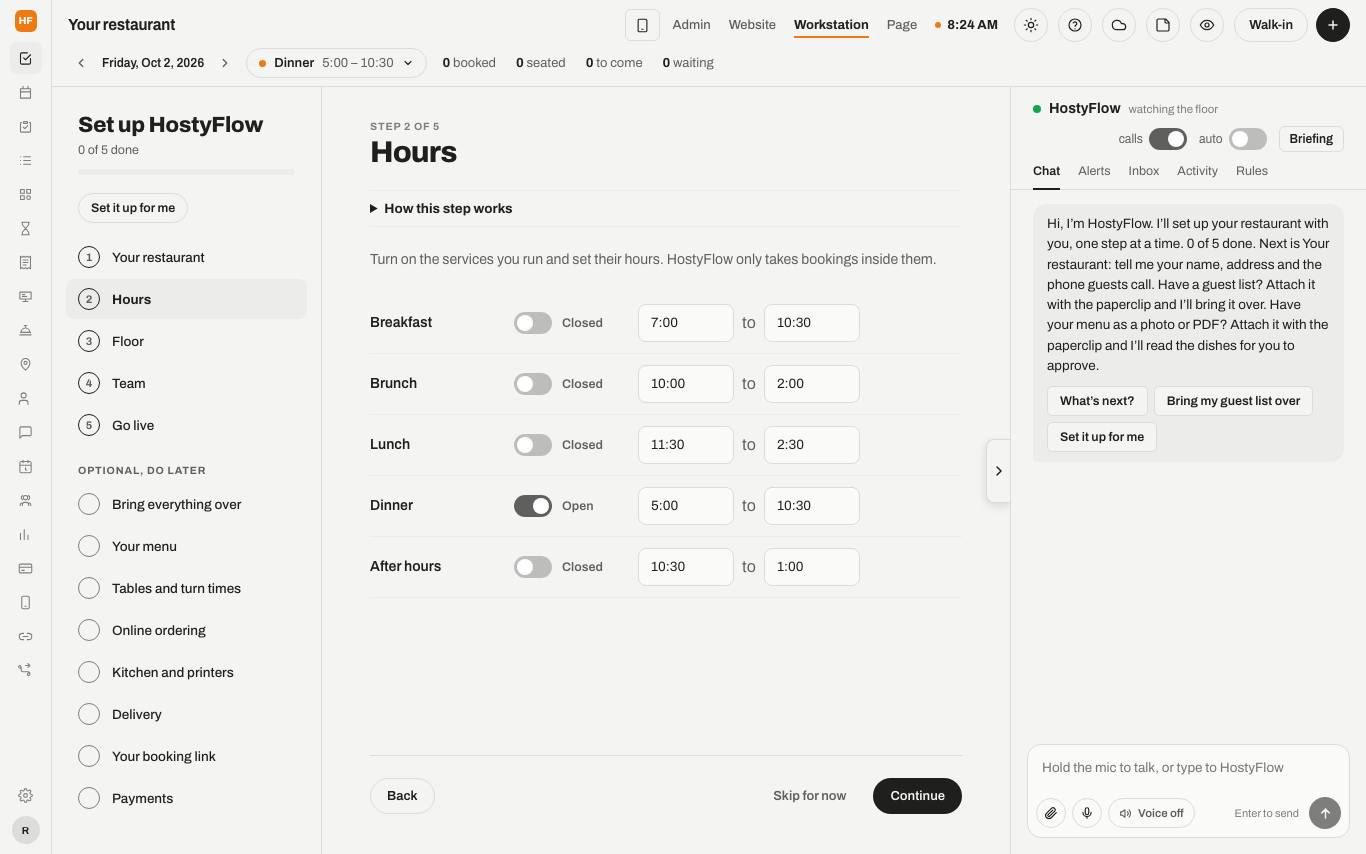This screenshot has width=1366, height=854.
Task: Open the Rules tab
Action: coord(1252,171)
